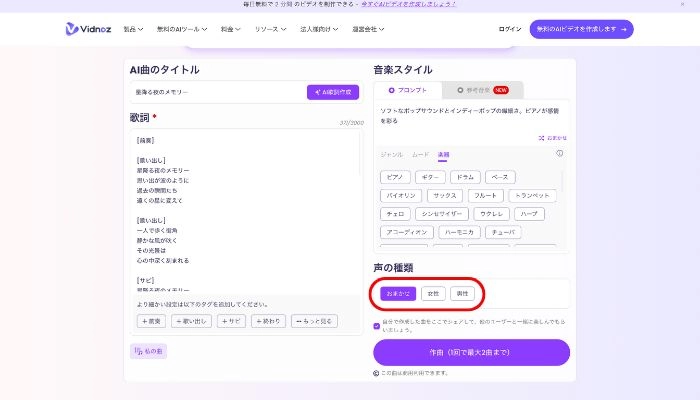
Task: Open the announcement banner link
Action: click(408, 4)
